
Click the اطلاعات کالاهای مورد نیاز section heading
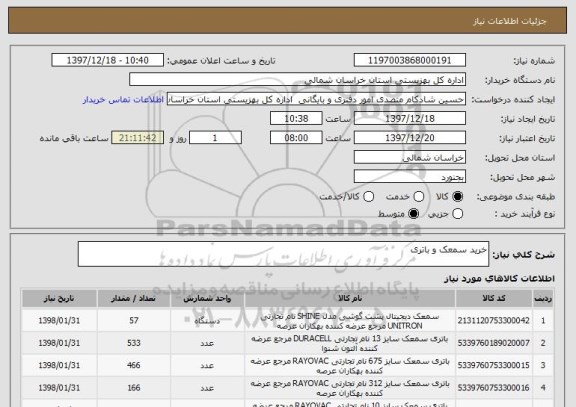tap(499, 278)
